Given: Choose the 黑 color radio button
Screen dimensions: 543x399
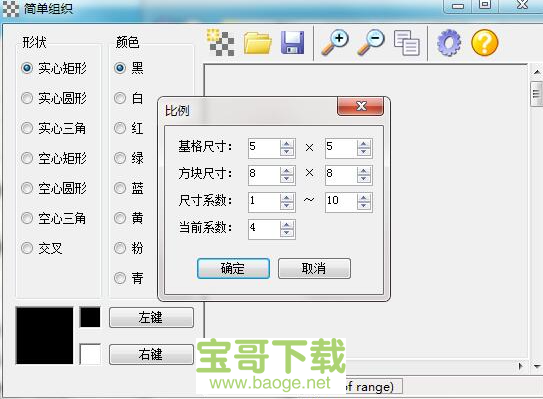Looking at the screenshot, I should pyautogui.click(x=120, y=68).
